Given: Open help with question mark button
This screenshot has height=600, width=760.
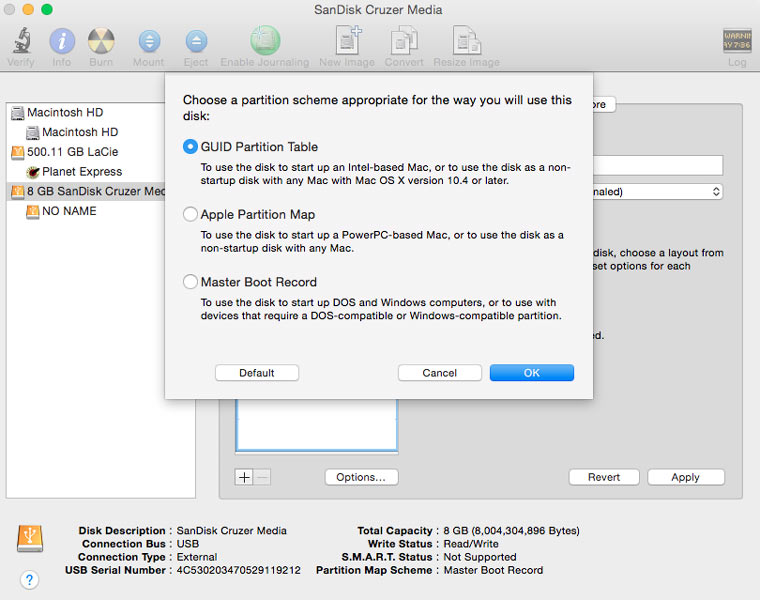Looking at the screenshot, I should coord(30,580).
